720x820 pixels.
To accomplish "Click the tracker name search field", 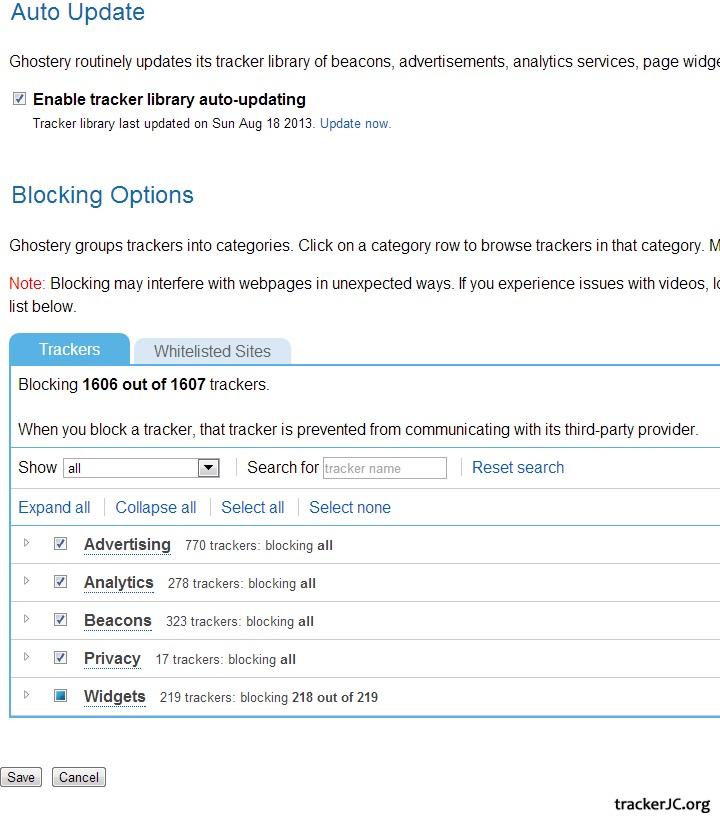I will pyautogui.click(x=384, y=468).
